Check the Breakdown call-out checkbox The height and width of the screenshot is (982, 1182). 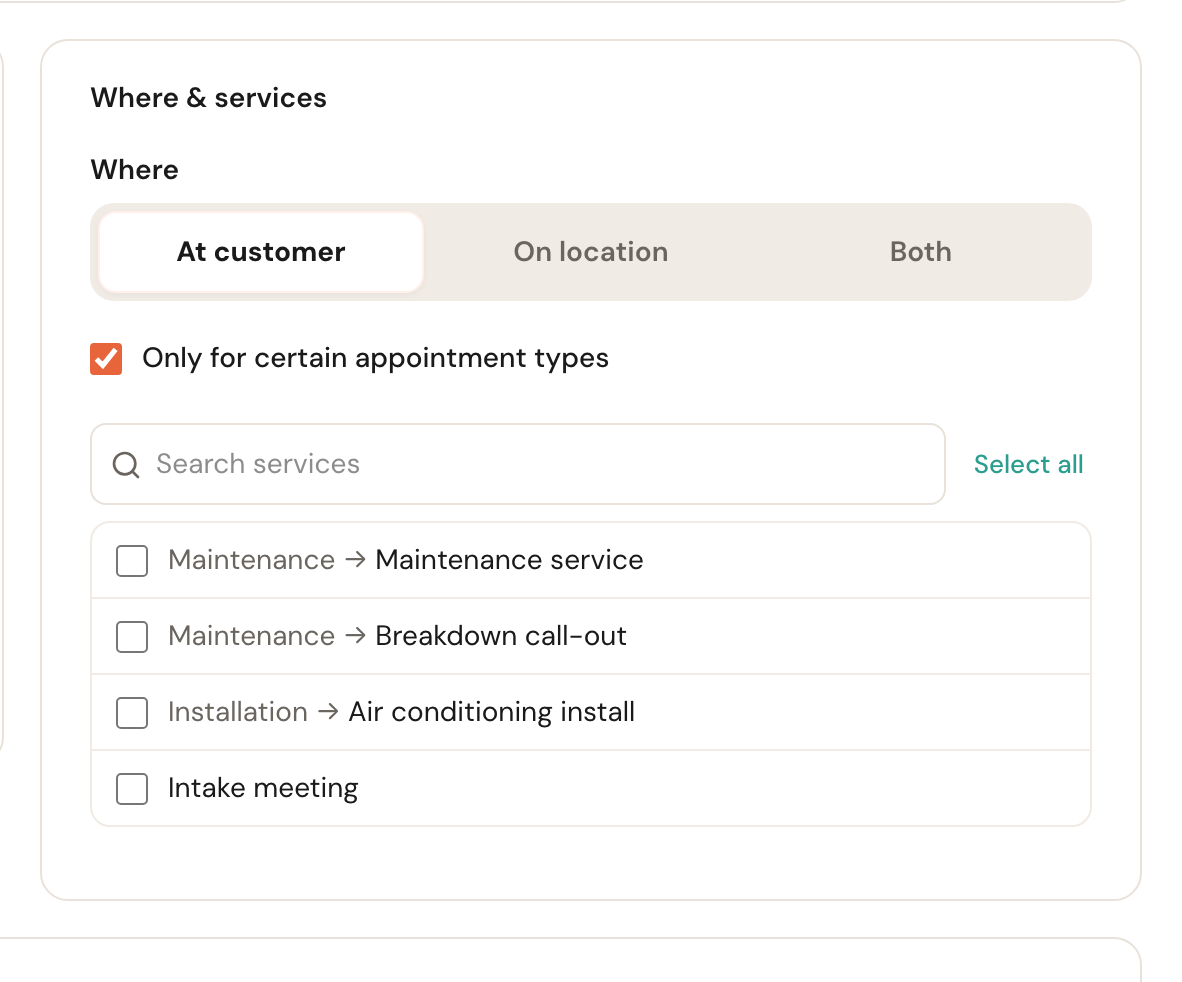click(132, 637)
